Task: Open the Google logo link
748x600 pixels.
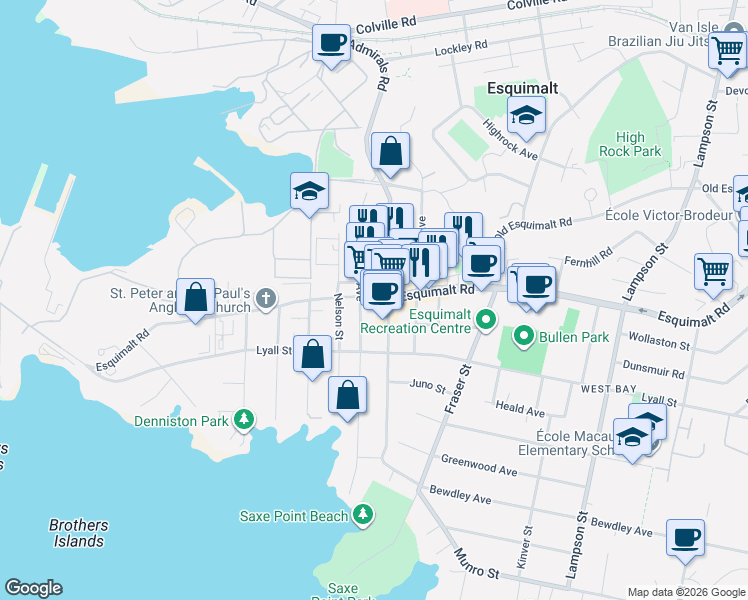Action: (33, 588)
